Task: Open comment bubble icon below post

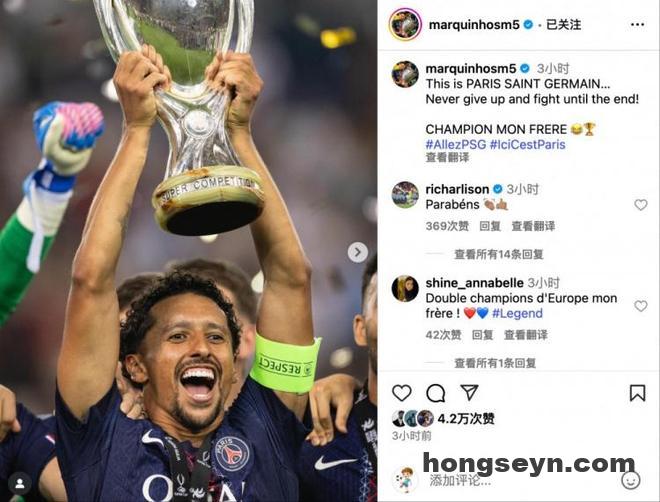Action: tap(436, 393)
